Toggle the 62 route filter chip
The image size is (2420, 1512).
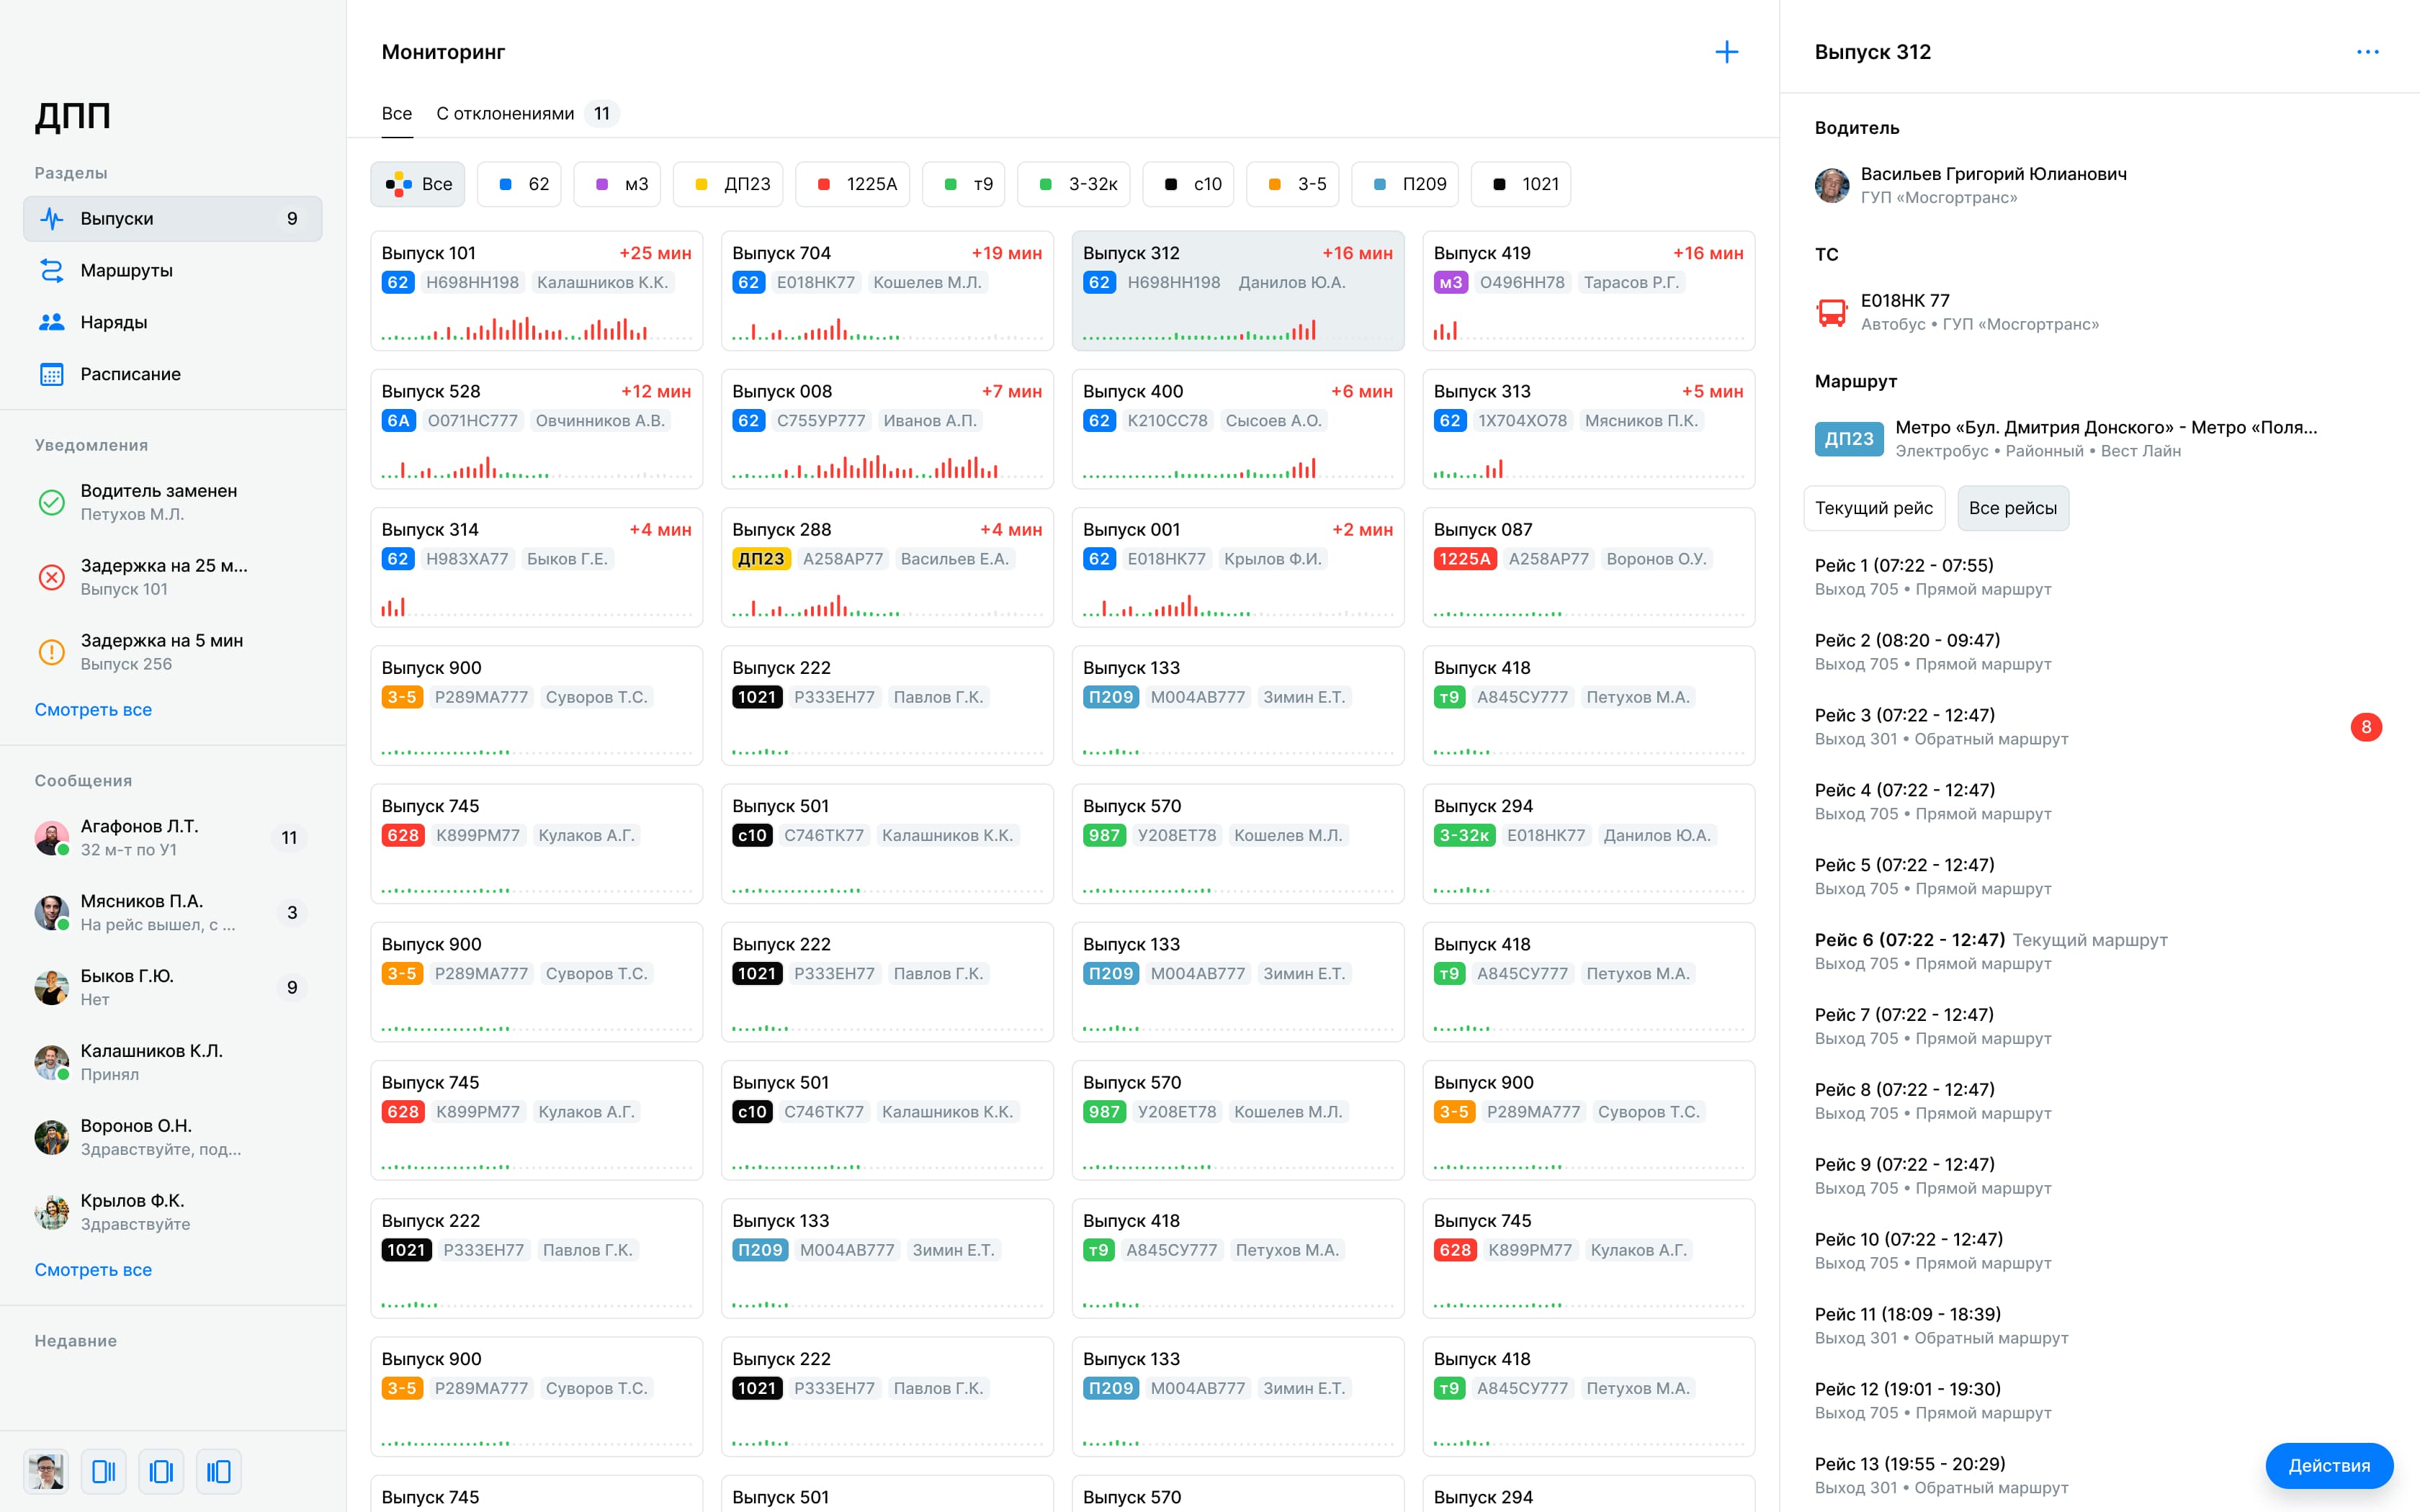[519, 184]
